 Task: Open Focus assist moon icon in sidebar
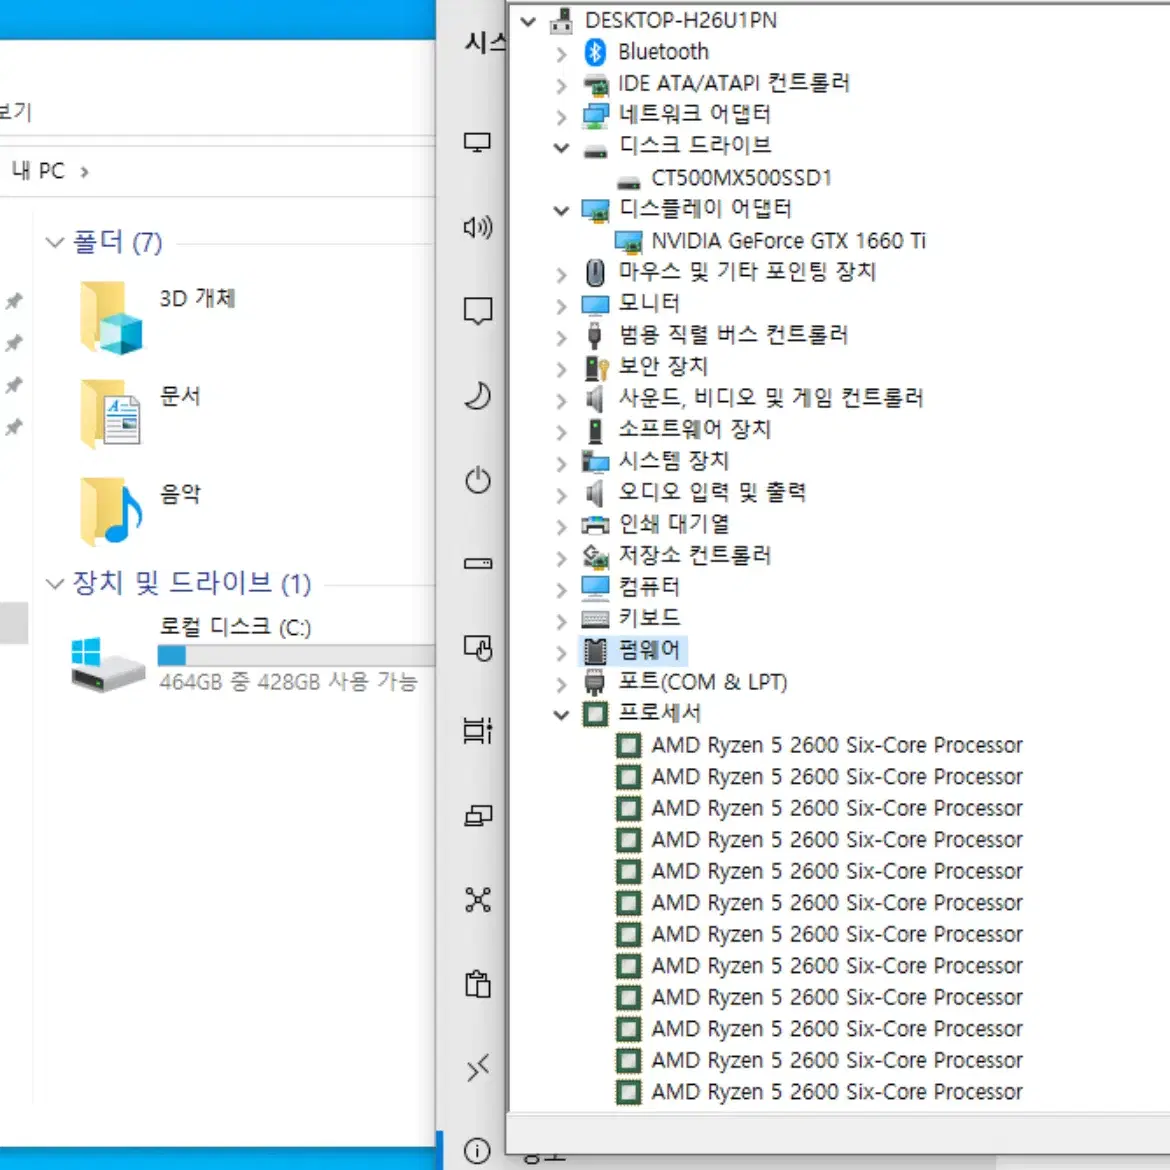coord(478,396)
